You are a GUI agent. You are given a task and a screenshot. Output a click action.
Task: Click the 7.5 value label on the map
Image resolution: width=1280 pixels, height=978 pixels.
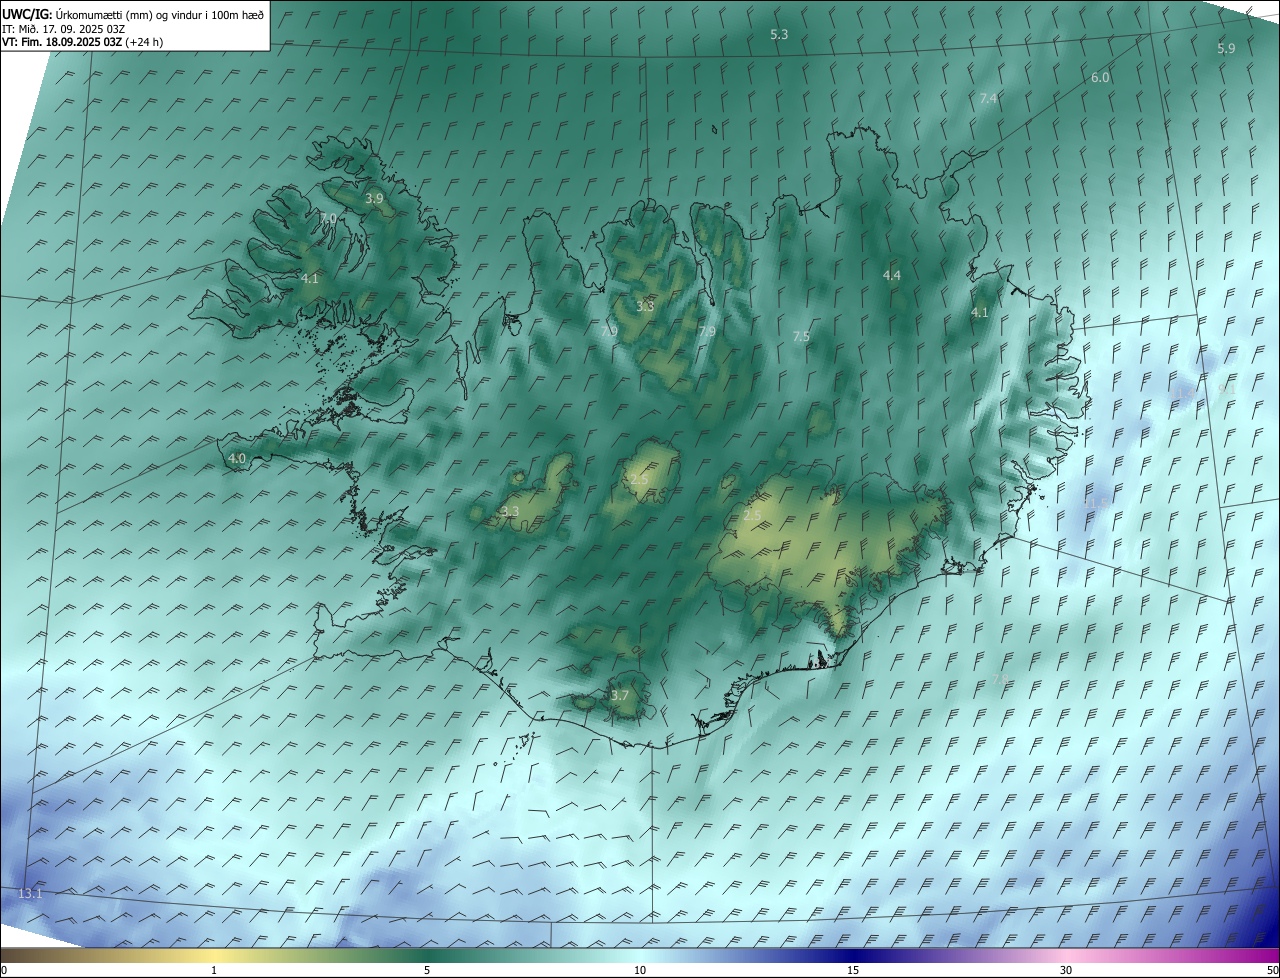(x=801, y=337)
